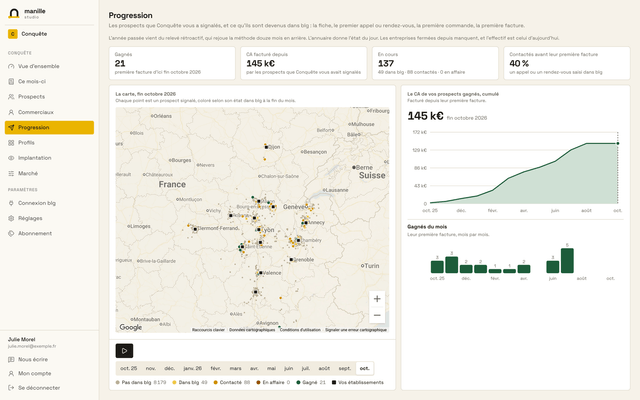
Task: Open the Prospects menu item
Action: pos(49,97)
